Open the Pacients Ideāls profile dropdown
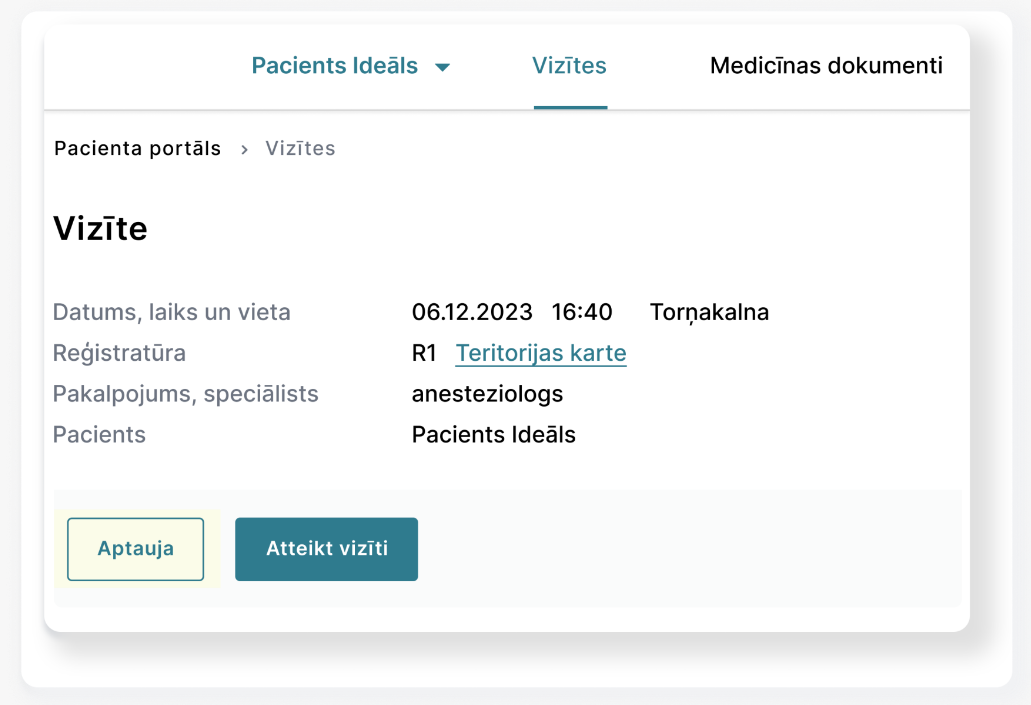Screen dimensions: 1031x705 click(x=335, y=66)
